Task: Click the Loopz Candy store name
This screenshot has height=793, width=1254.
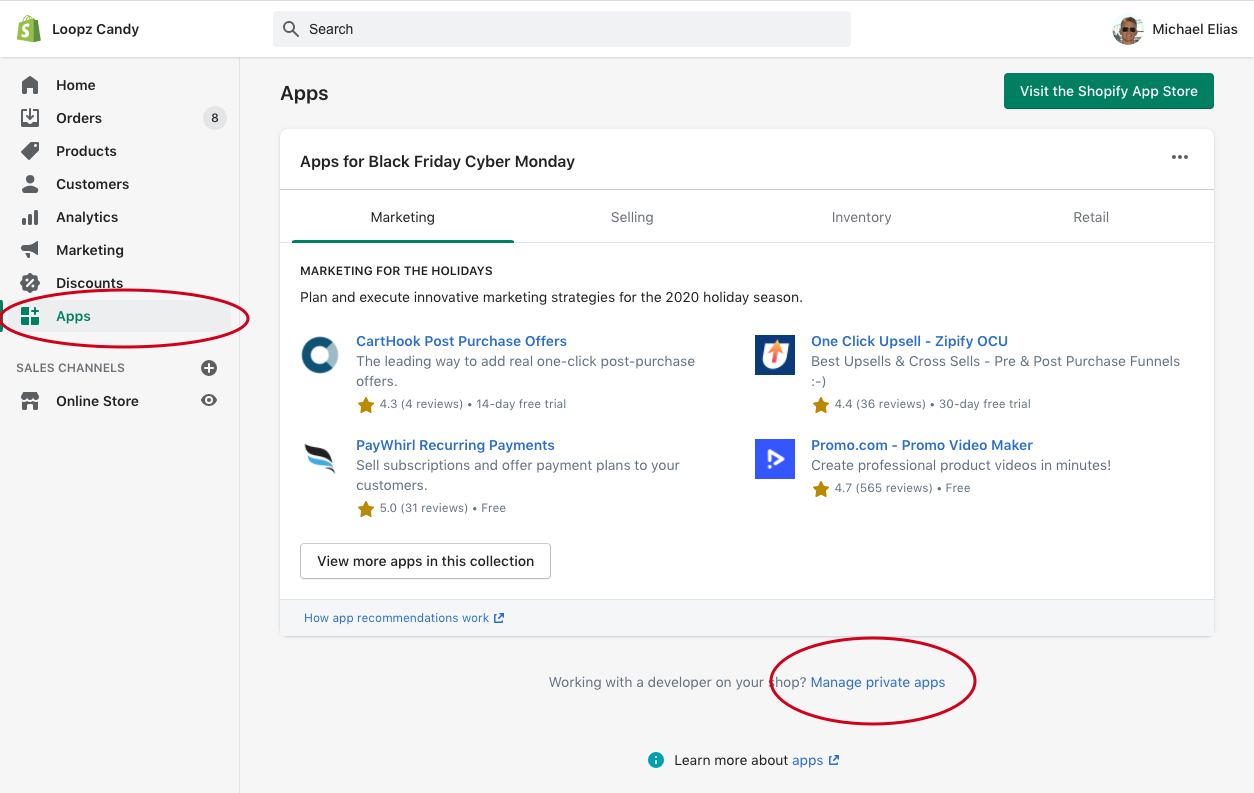Action: [95, 29]
